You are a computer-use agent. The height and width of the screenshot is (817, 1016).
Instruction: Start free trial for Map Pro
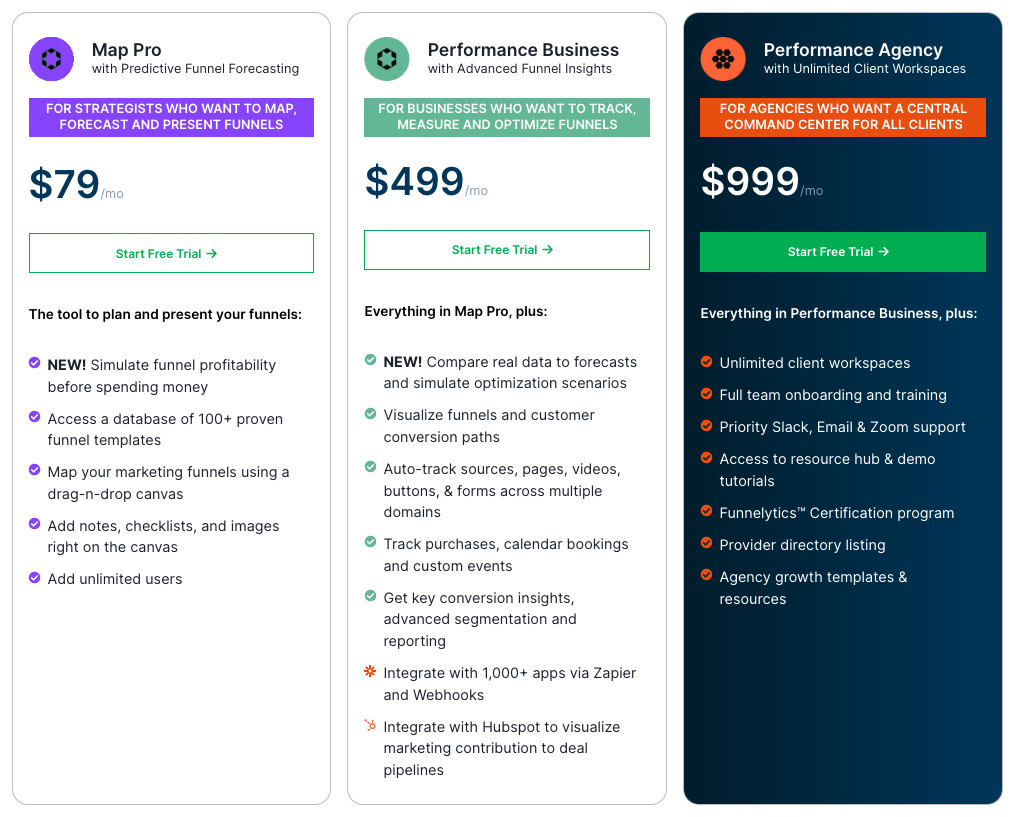click(x=171, y=253)
